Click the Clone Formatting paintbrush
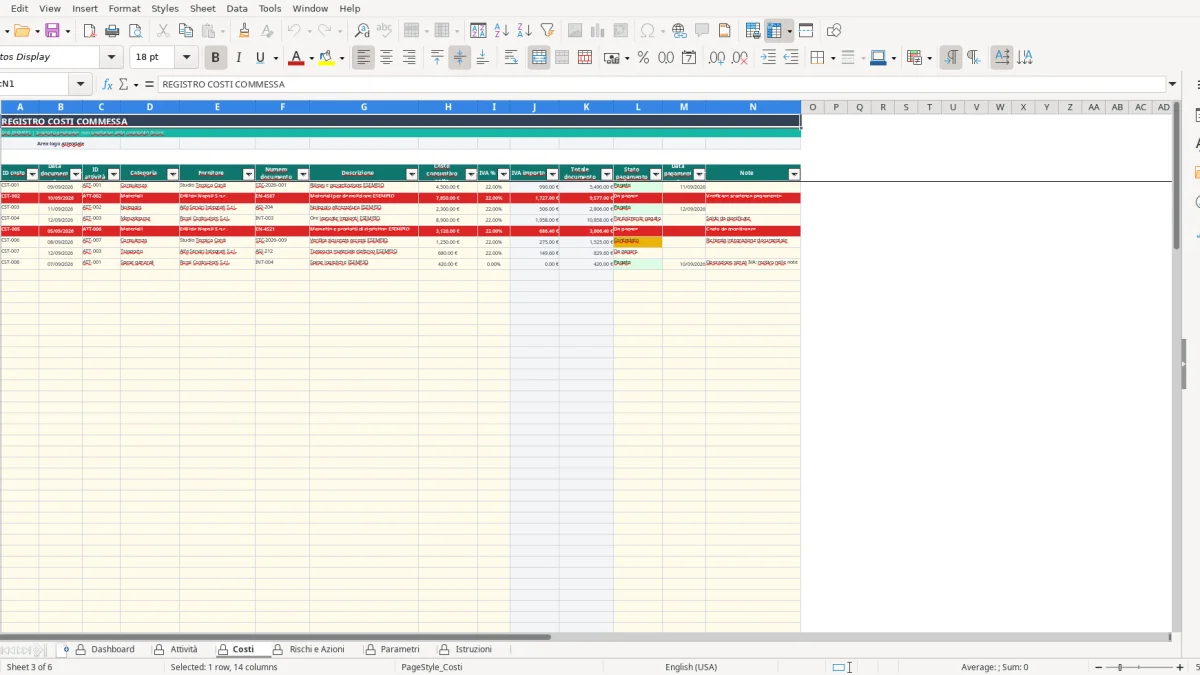 244,31
